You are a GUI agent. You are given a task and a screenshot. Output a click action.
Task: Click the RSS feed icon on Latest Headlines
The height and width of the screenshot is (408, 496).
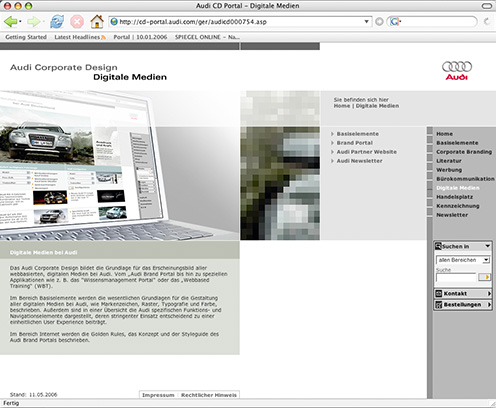(x=103, y=37)
